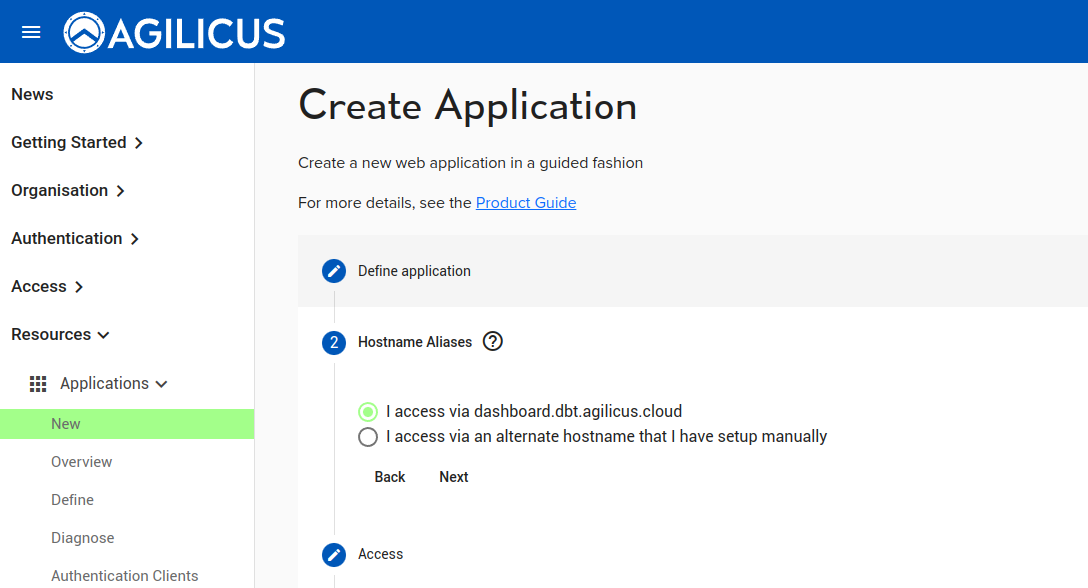Collapse the Resources section

point(60,334)
